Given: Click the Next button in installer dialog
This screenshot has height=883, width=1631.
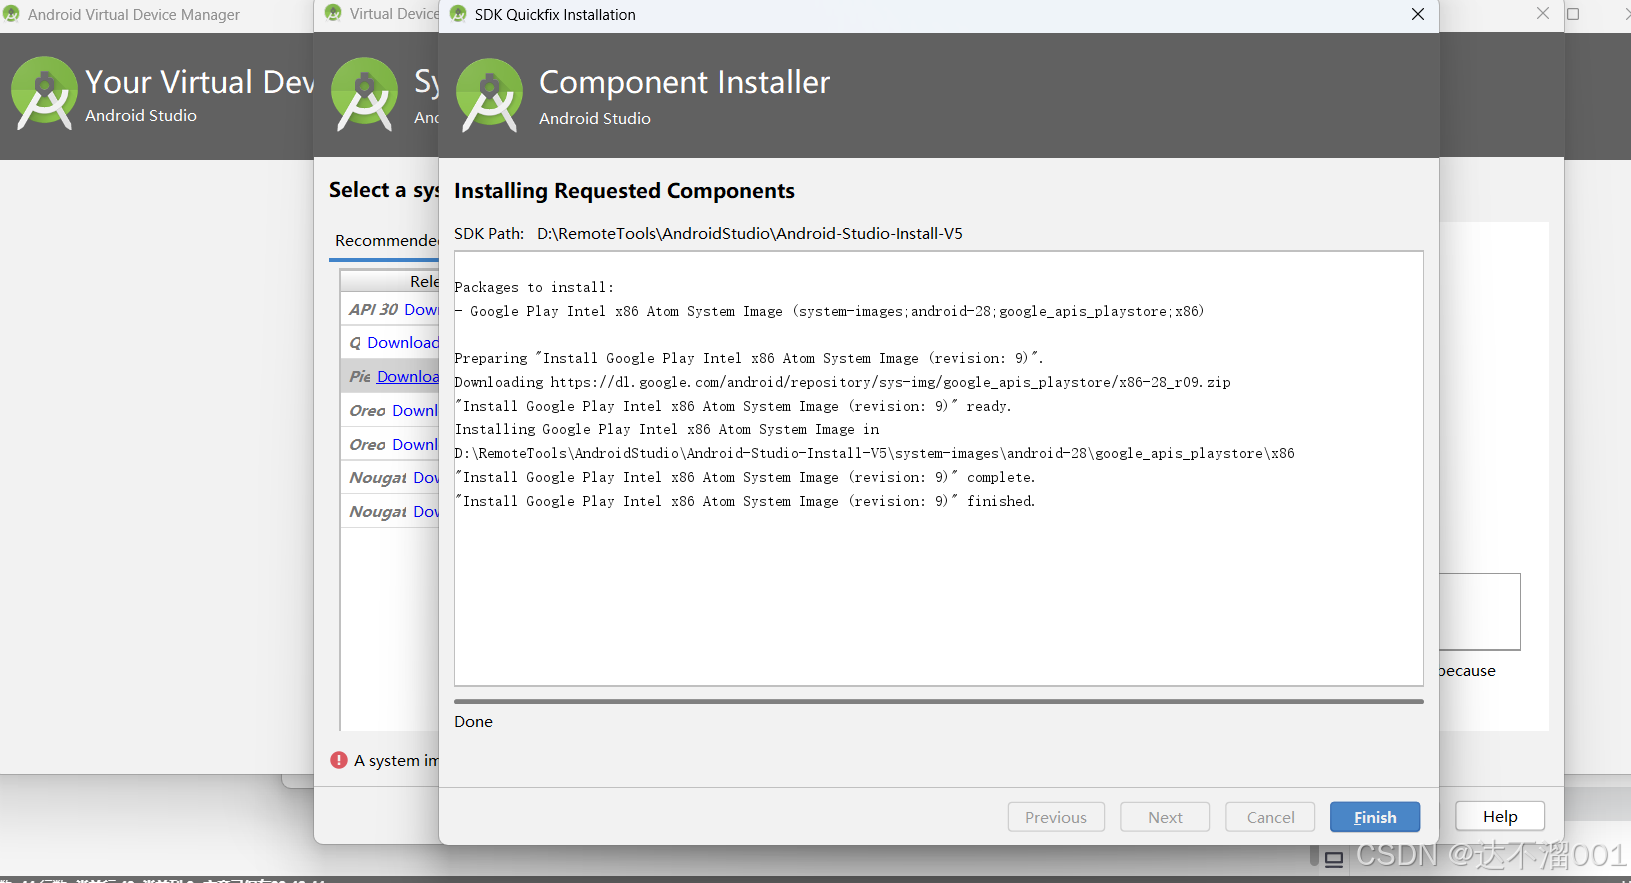Looking at the screenshot, I should [x=1165, y=817].
